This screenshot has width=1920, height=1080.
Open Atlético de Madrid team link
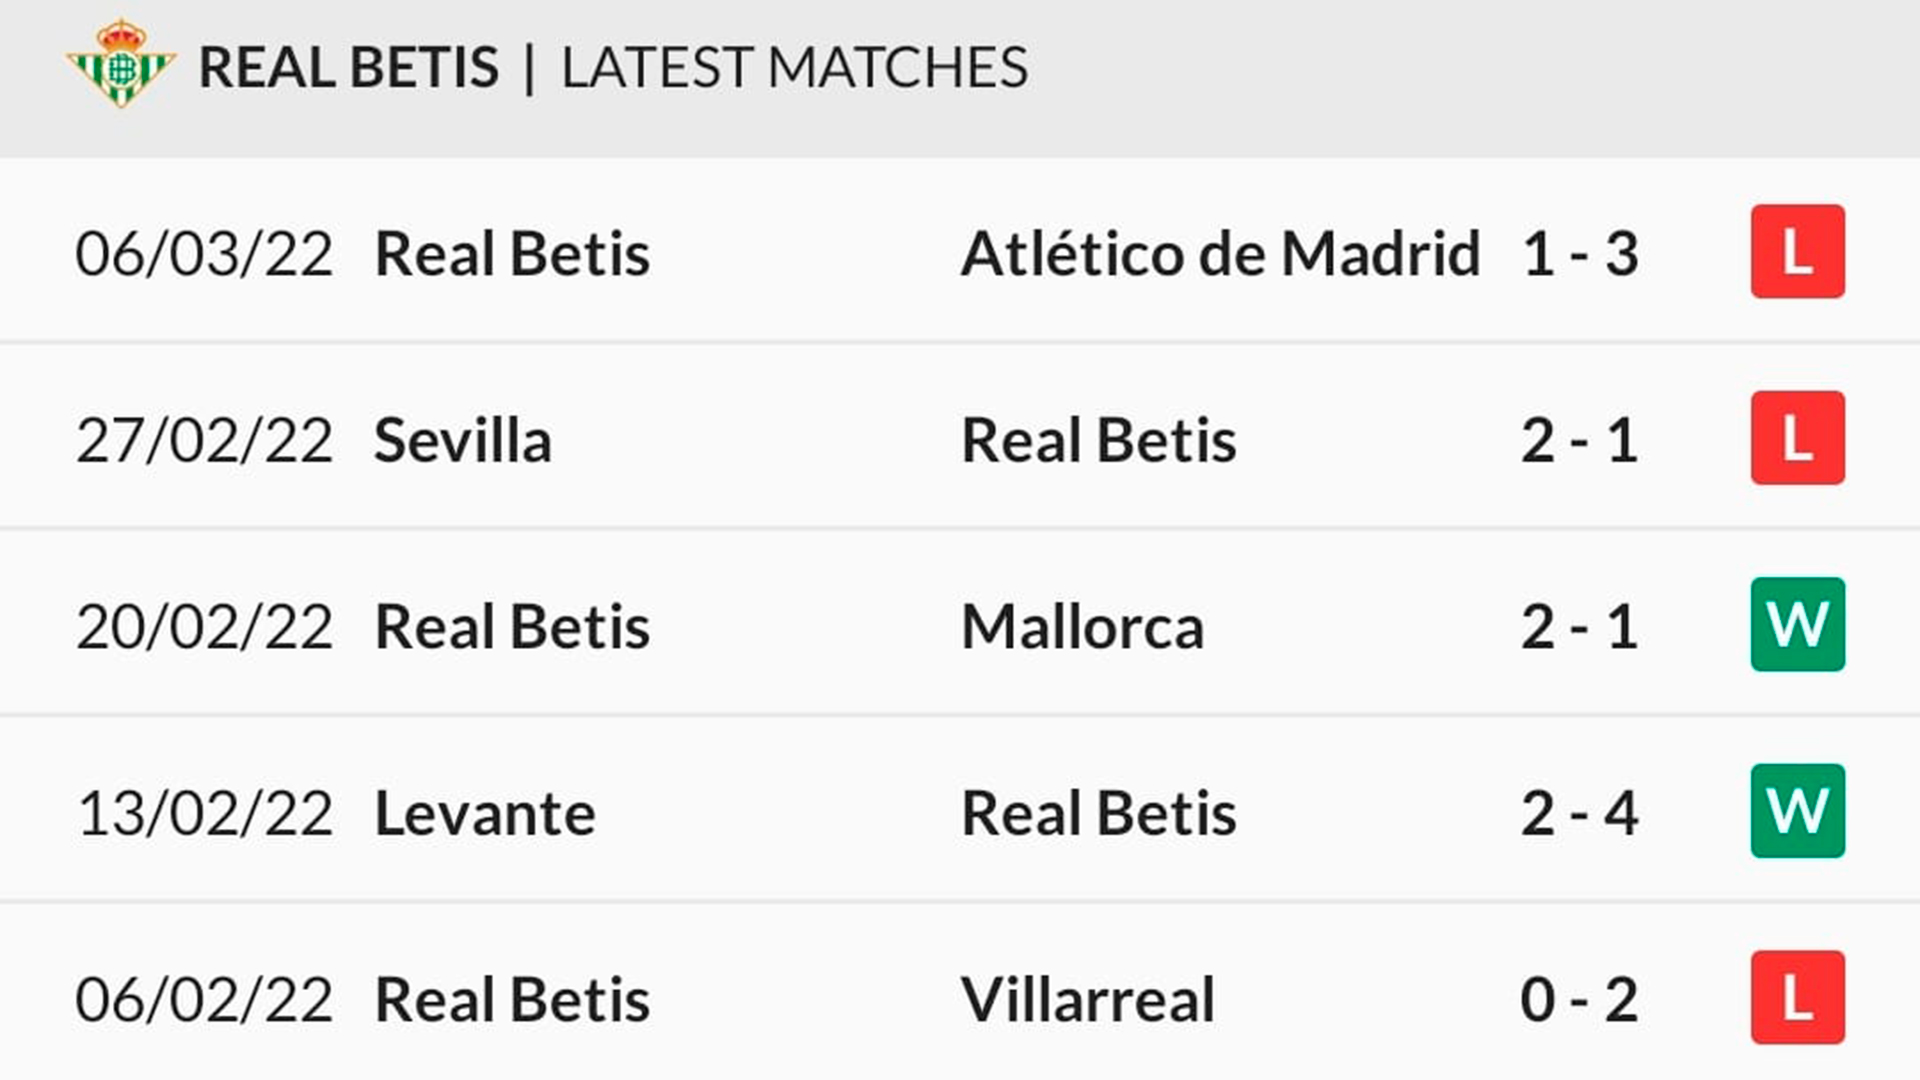[1220, 253]
